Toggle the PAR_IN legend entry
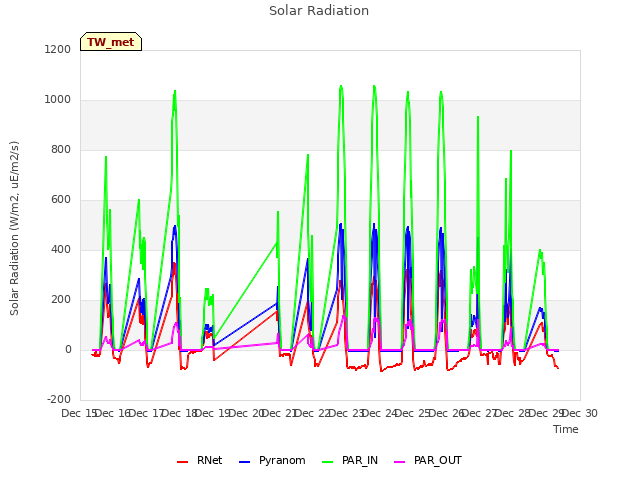640x480 pixels. click(x=350, y=460)
